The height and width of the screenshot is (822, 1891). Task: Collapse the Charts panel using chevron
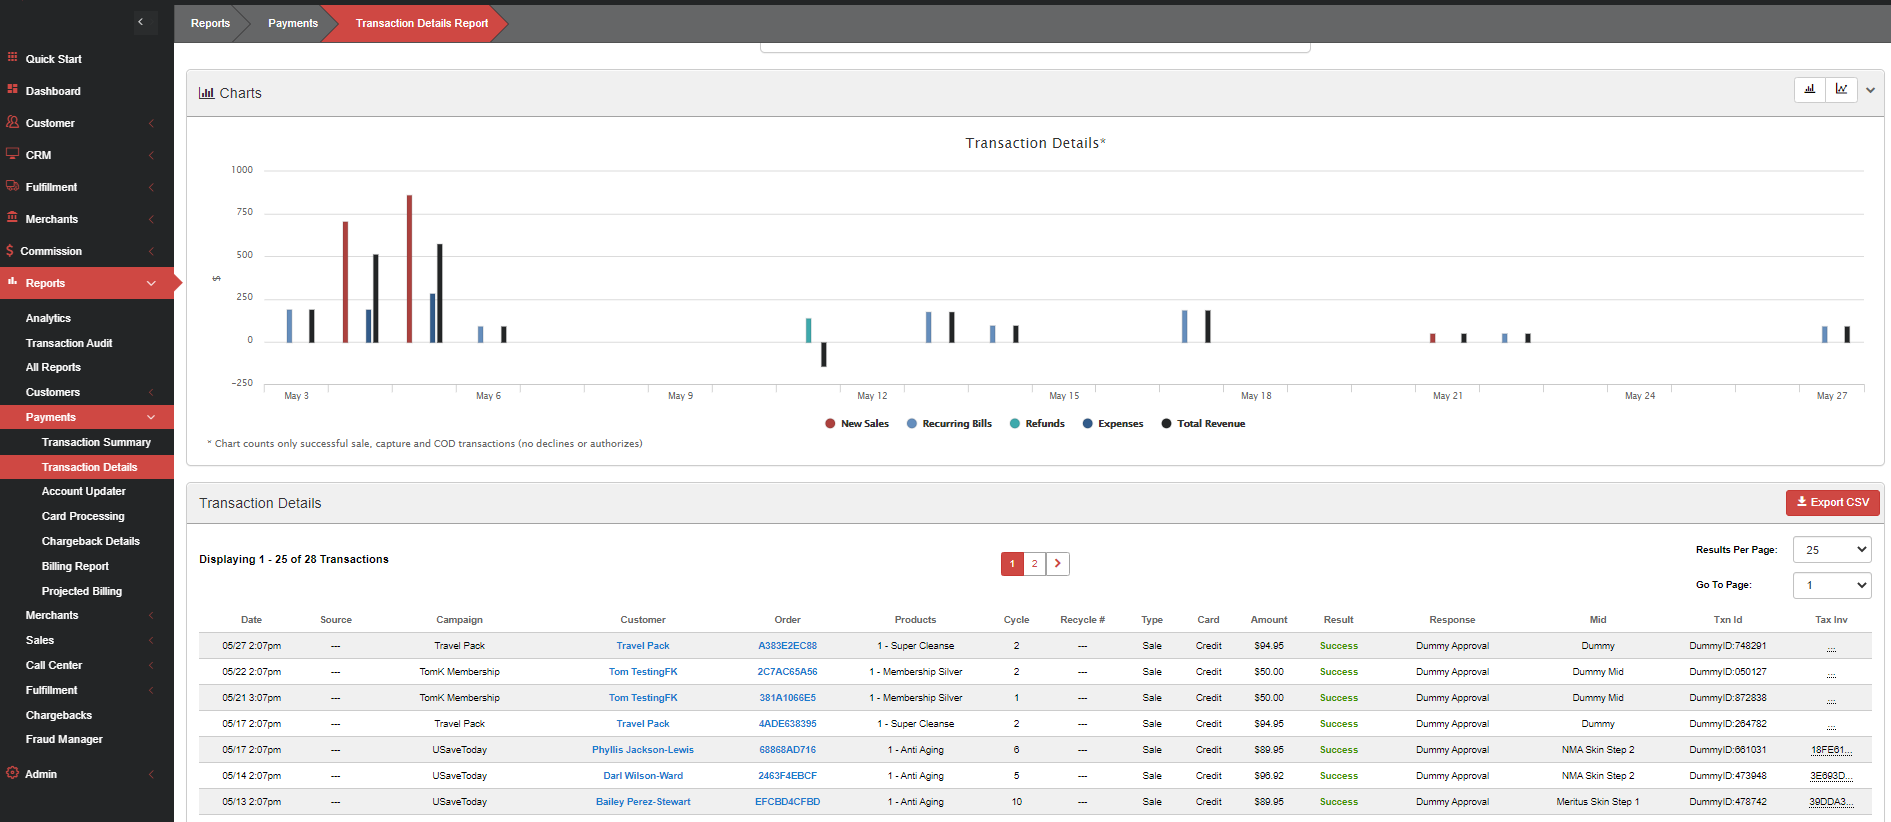(1870, 90)
